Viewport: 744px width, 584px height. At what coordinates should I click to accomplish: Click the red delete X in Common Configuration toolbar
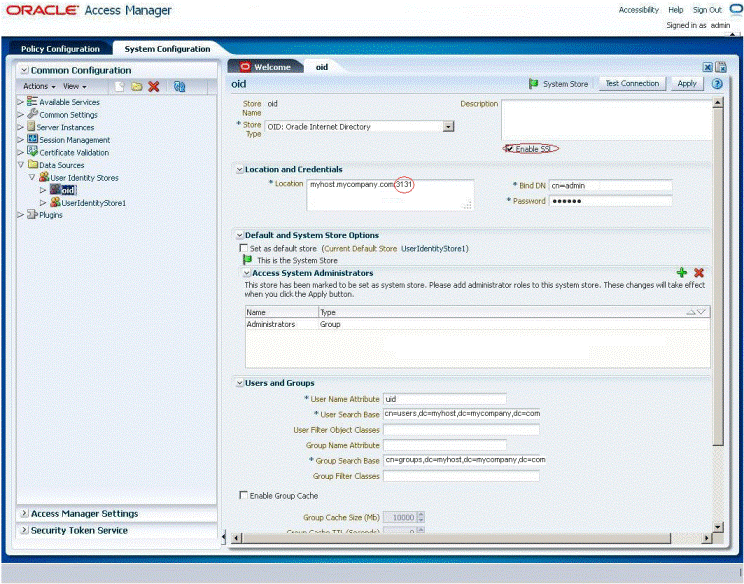154,86
